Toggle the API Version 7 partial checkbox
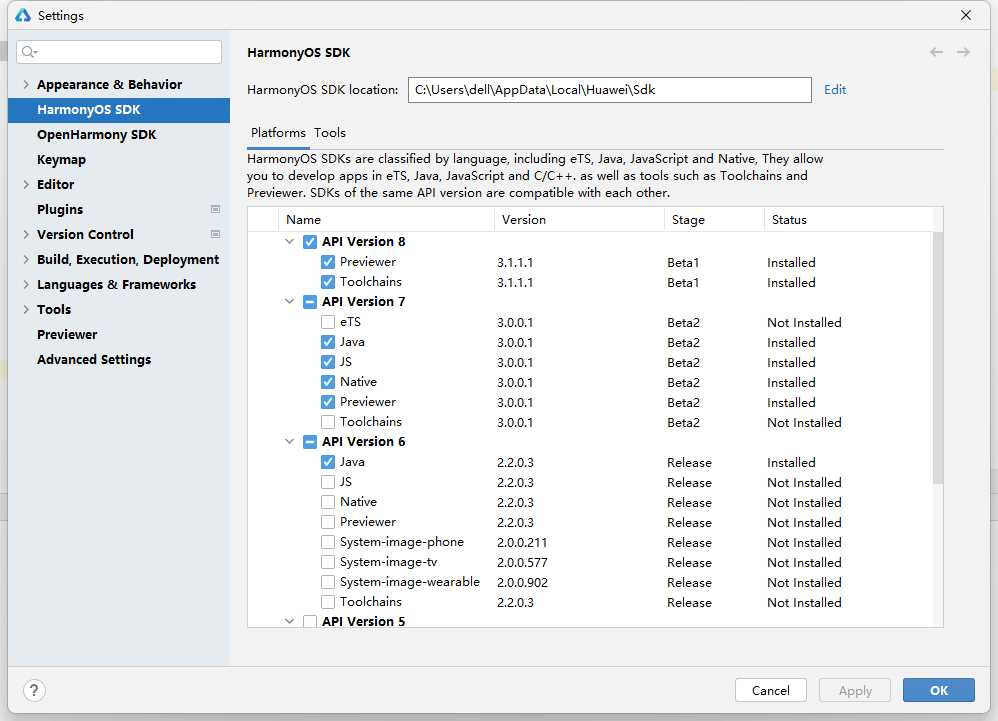The image size is (998, 721). [x=310, y=302]
